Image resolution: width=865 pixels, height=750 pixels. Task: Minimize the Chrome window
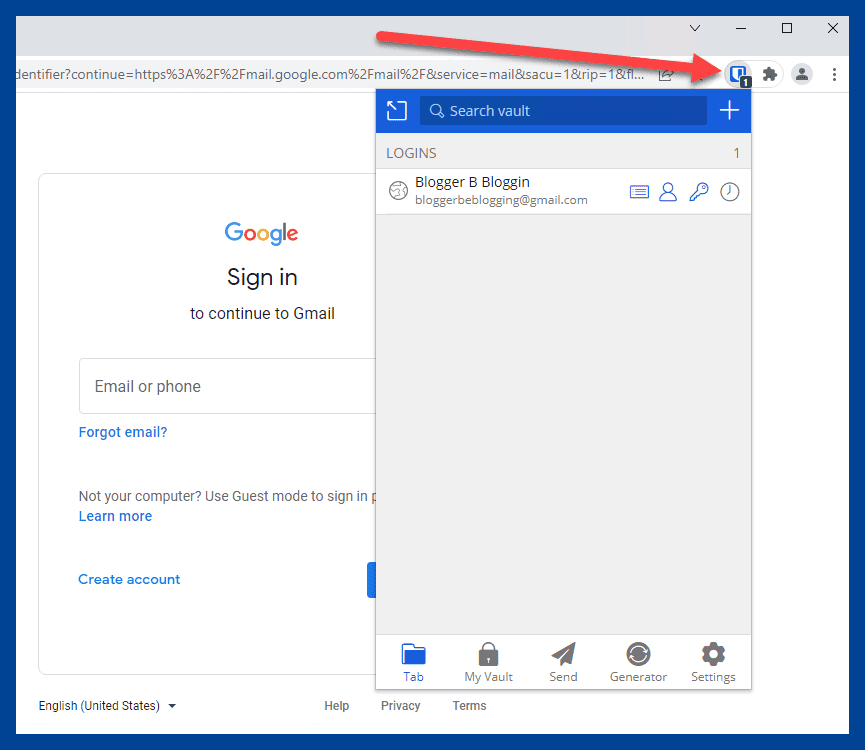click(741, 28)
